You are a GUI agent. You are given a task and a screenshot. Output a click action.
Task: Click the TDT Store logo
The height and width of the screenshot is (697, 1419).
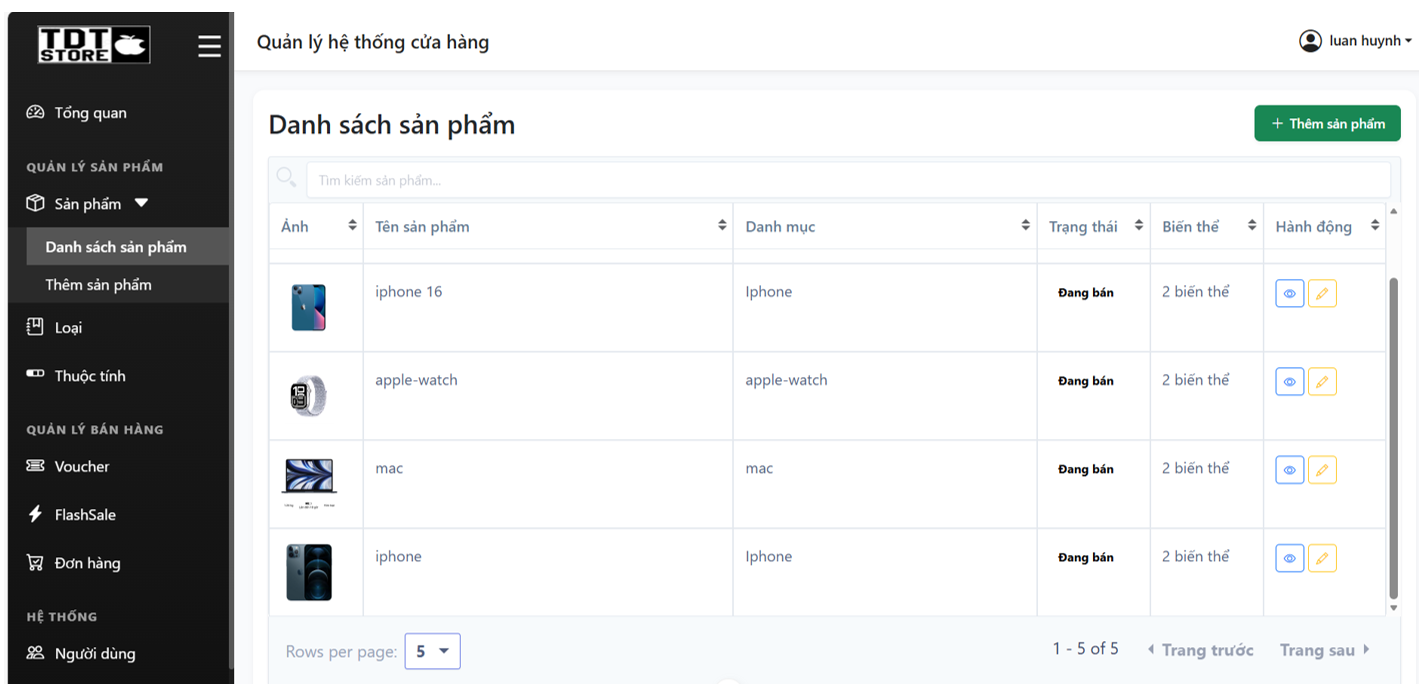pos(94,45)
